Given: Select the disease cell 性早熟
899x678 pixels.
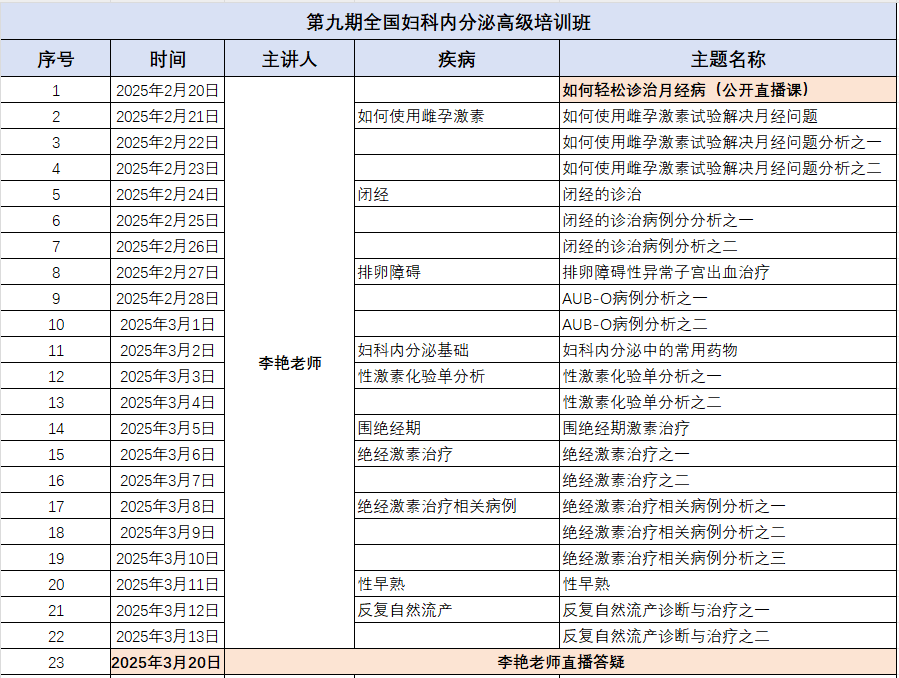Looking at the screenshot, I should (x=457, y=584).
